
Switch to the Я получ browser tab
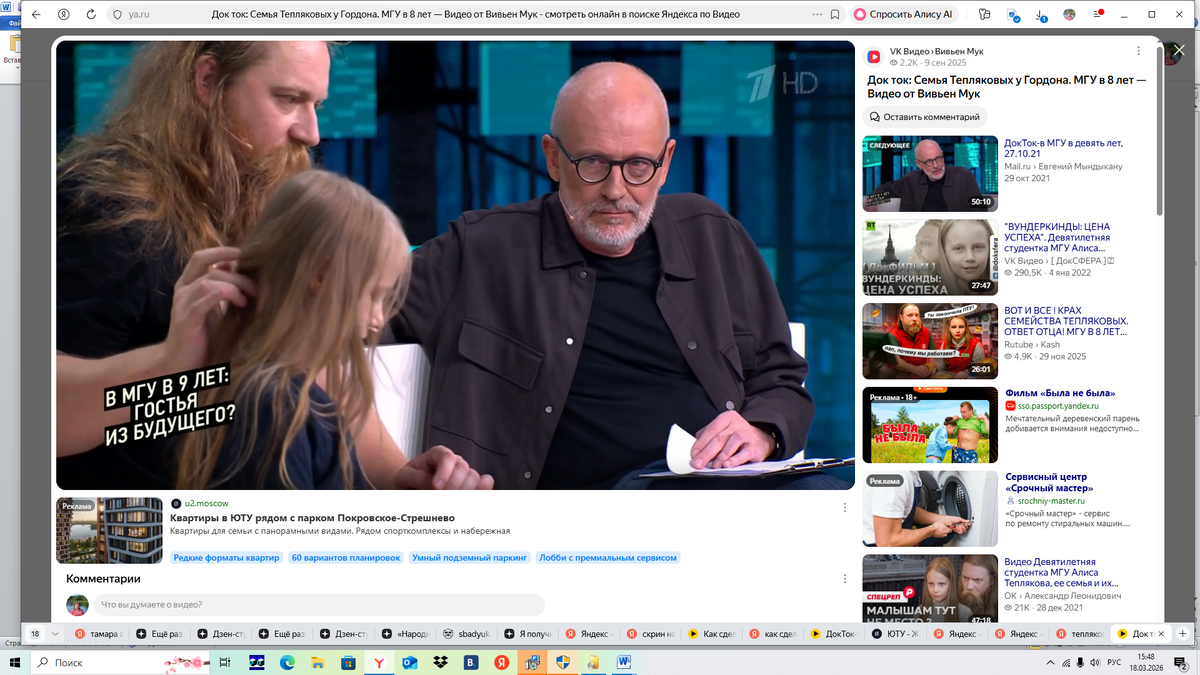point(529,634)
